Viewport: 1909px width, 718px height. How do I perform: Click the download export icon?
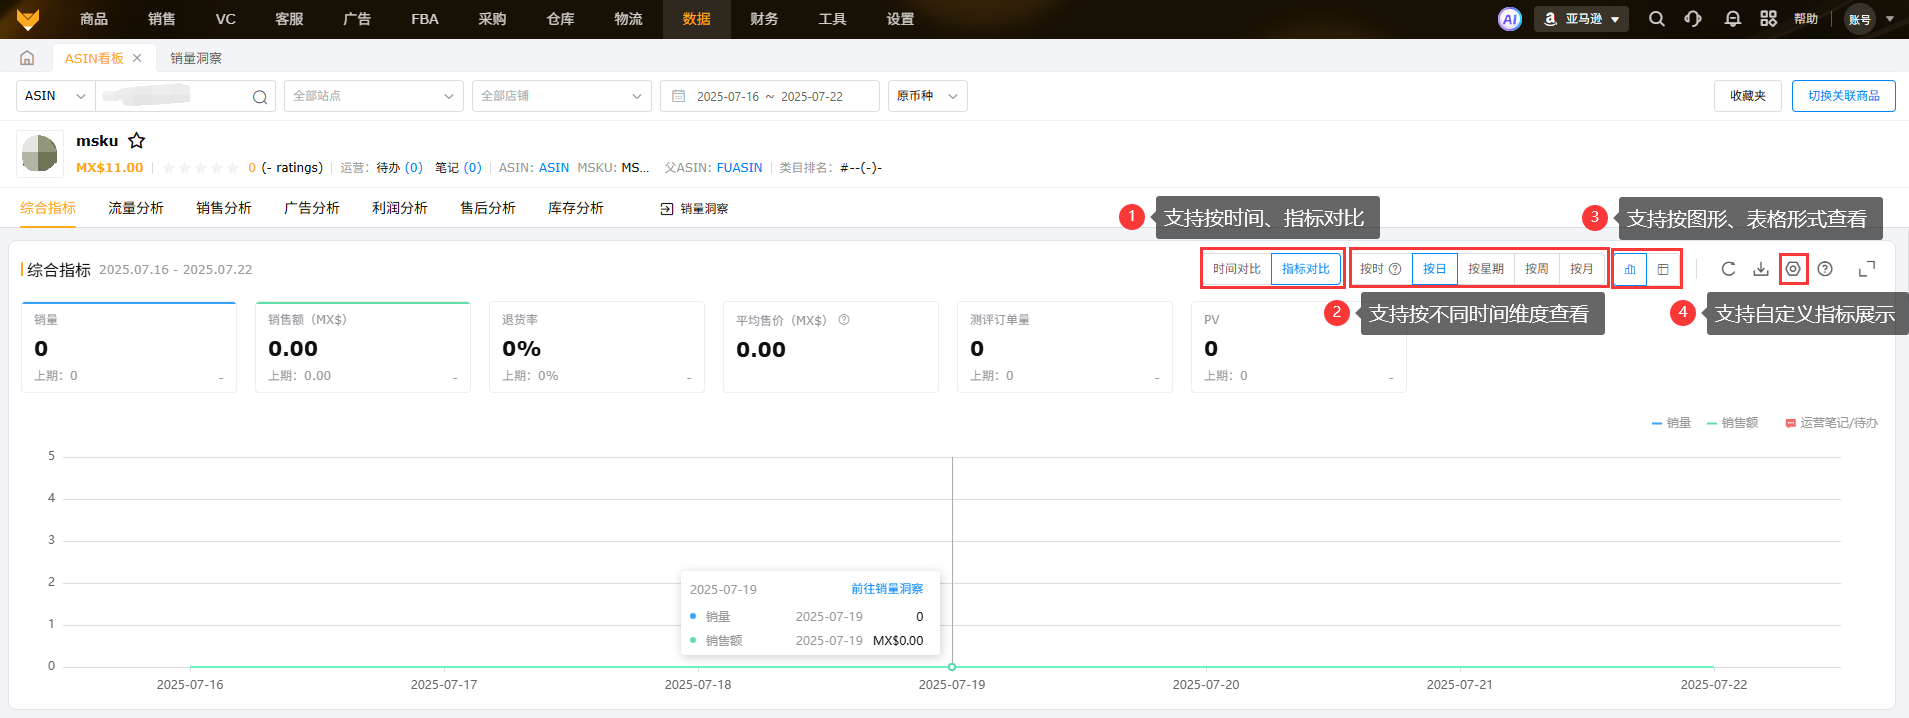(1760, 269)
